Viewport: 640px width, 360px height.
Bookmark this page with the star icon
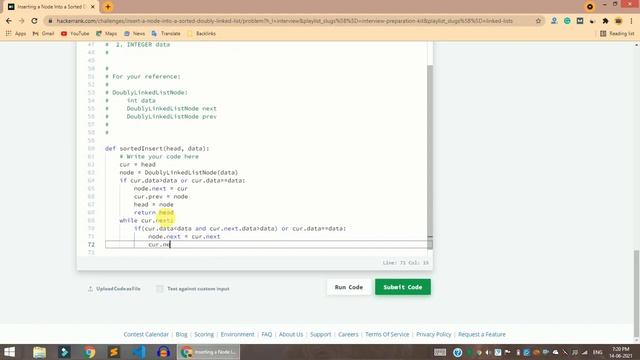538,21
